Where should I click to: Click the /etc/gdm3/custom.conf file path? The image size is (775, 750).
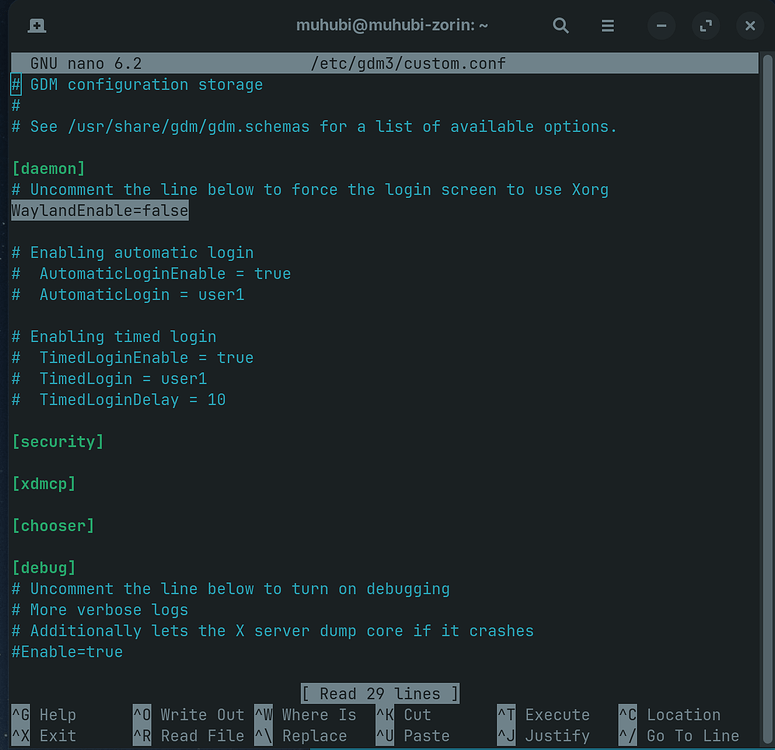(408, 63)
